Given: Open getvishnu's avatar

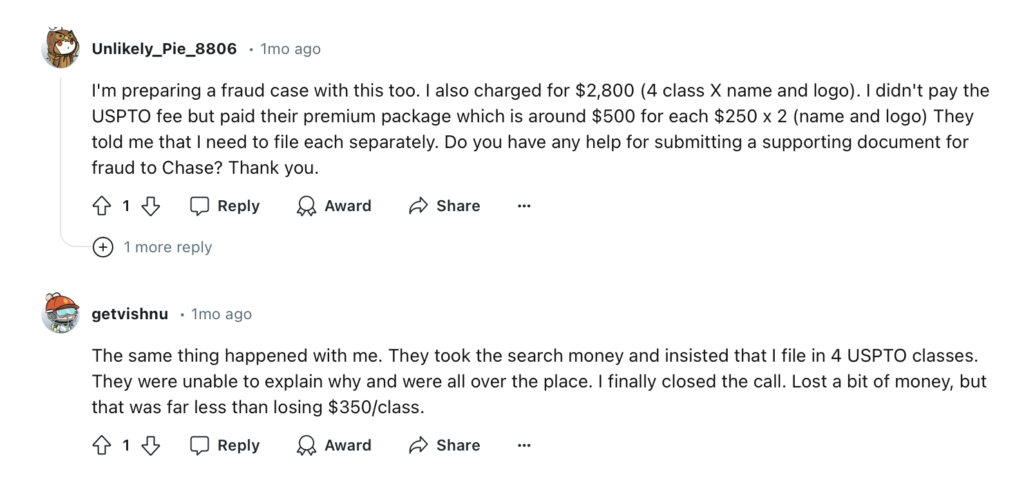Looking at the screenshot, I should [x=61, y=314].
